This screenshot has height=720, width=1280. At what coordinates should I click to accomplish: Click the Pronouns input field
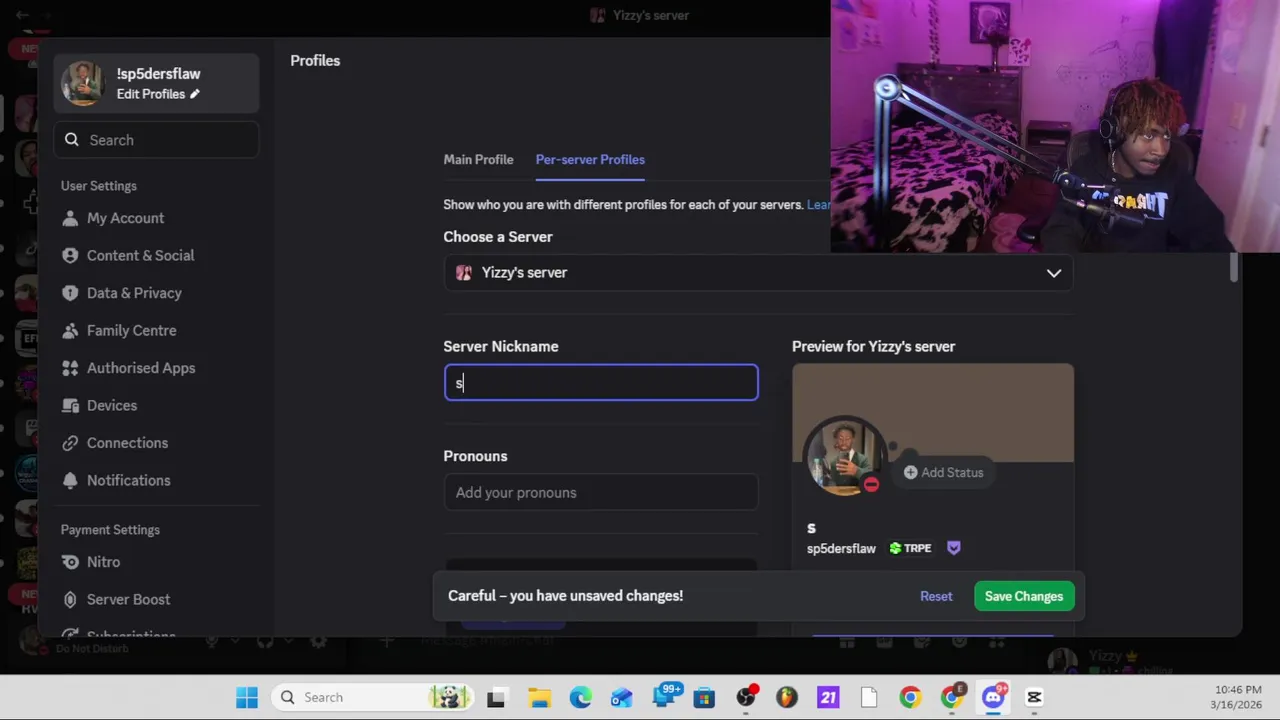click(x=601, y=492)
